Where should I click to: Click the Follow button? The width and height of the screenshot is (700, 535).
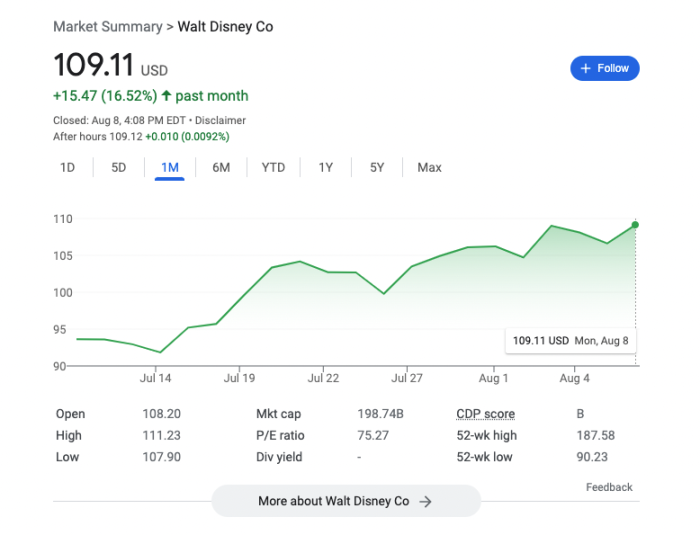[604, 68]
